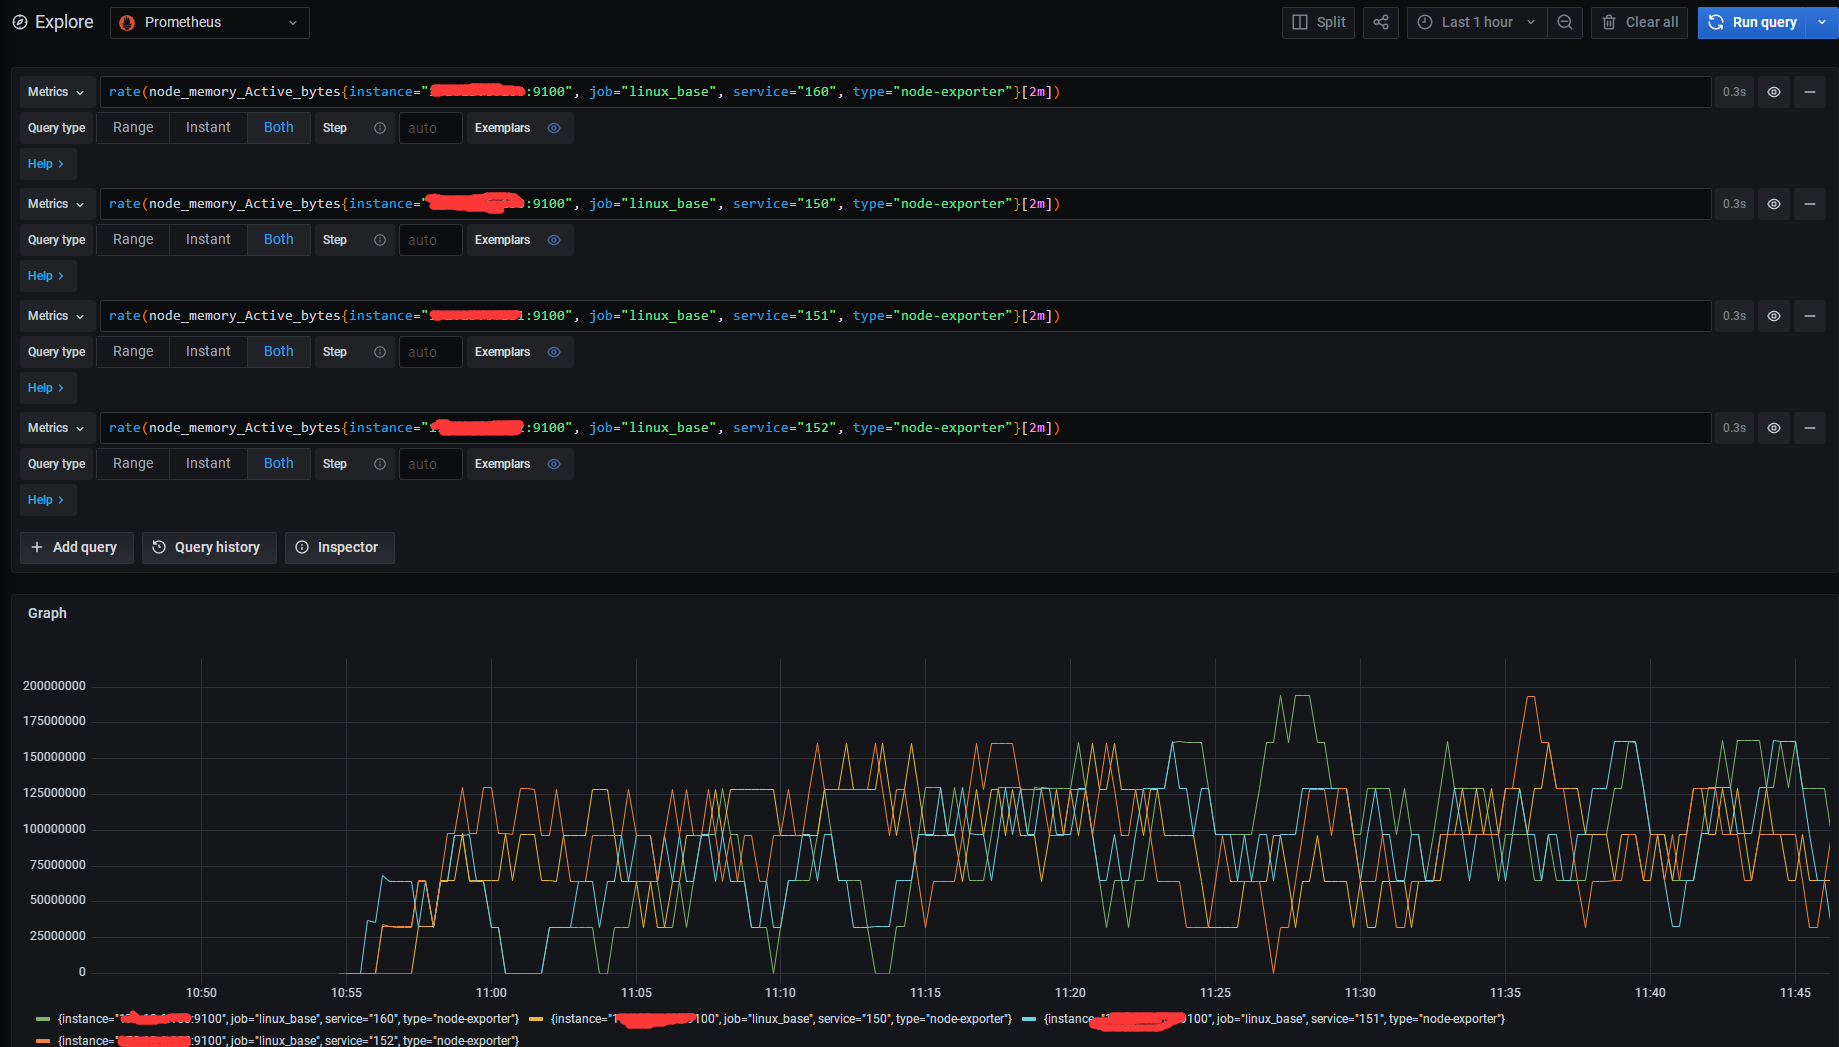Open the Inspector panel
1839x1047 pixels.
point(339,547)
